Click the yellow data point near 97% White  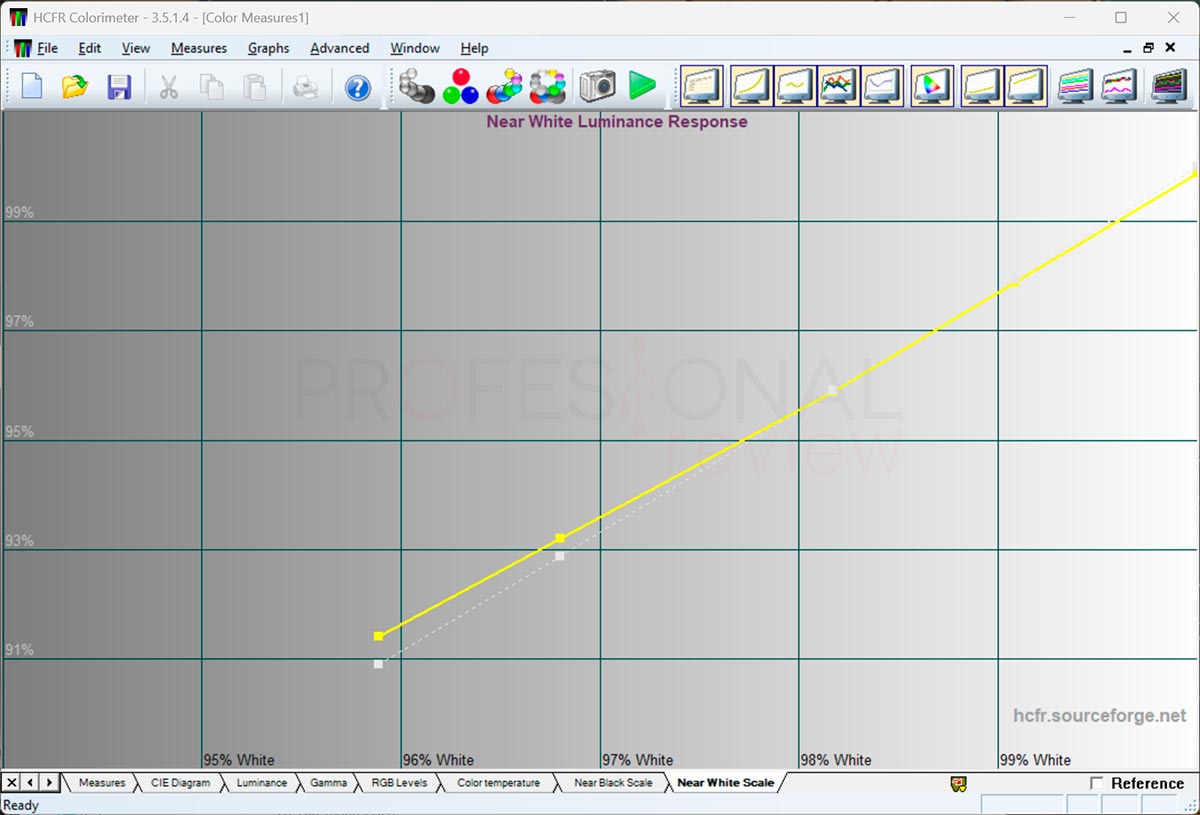coord(560,538)
